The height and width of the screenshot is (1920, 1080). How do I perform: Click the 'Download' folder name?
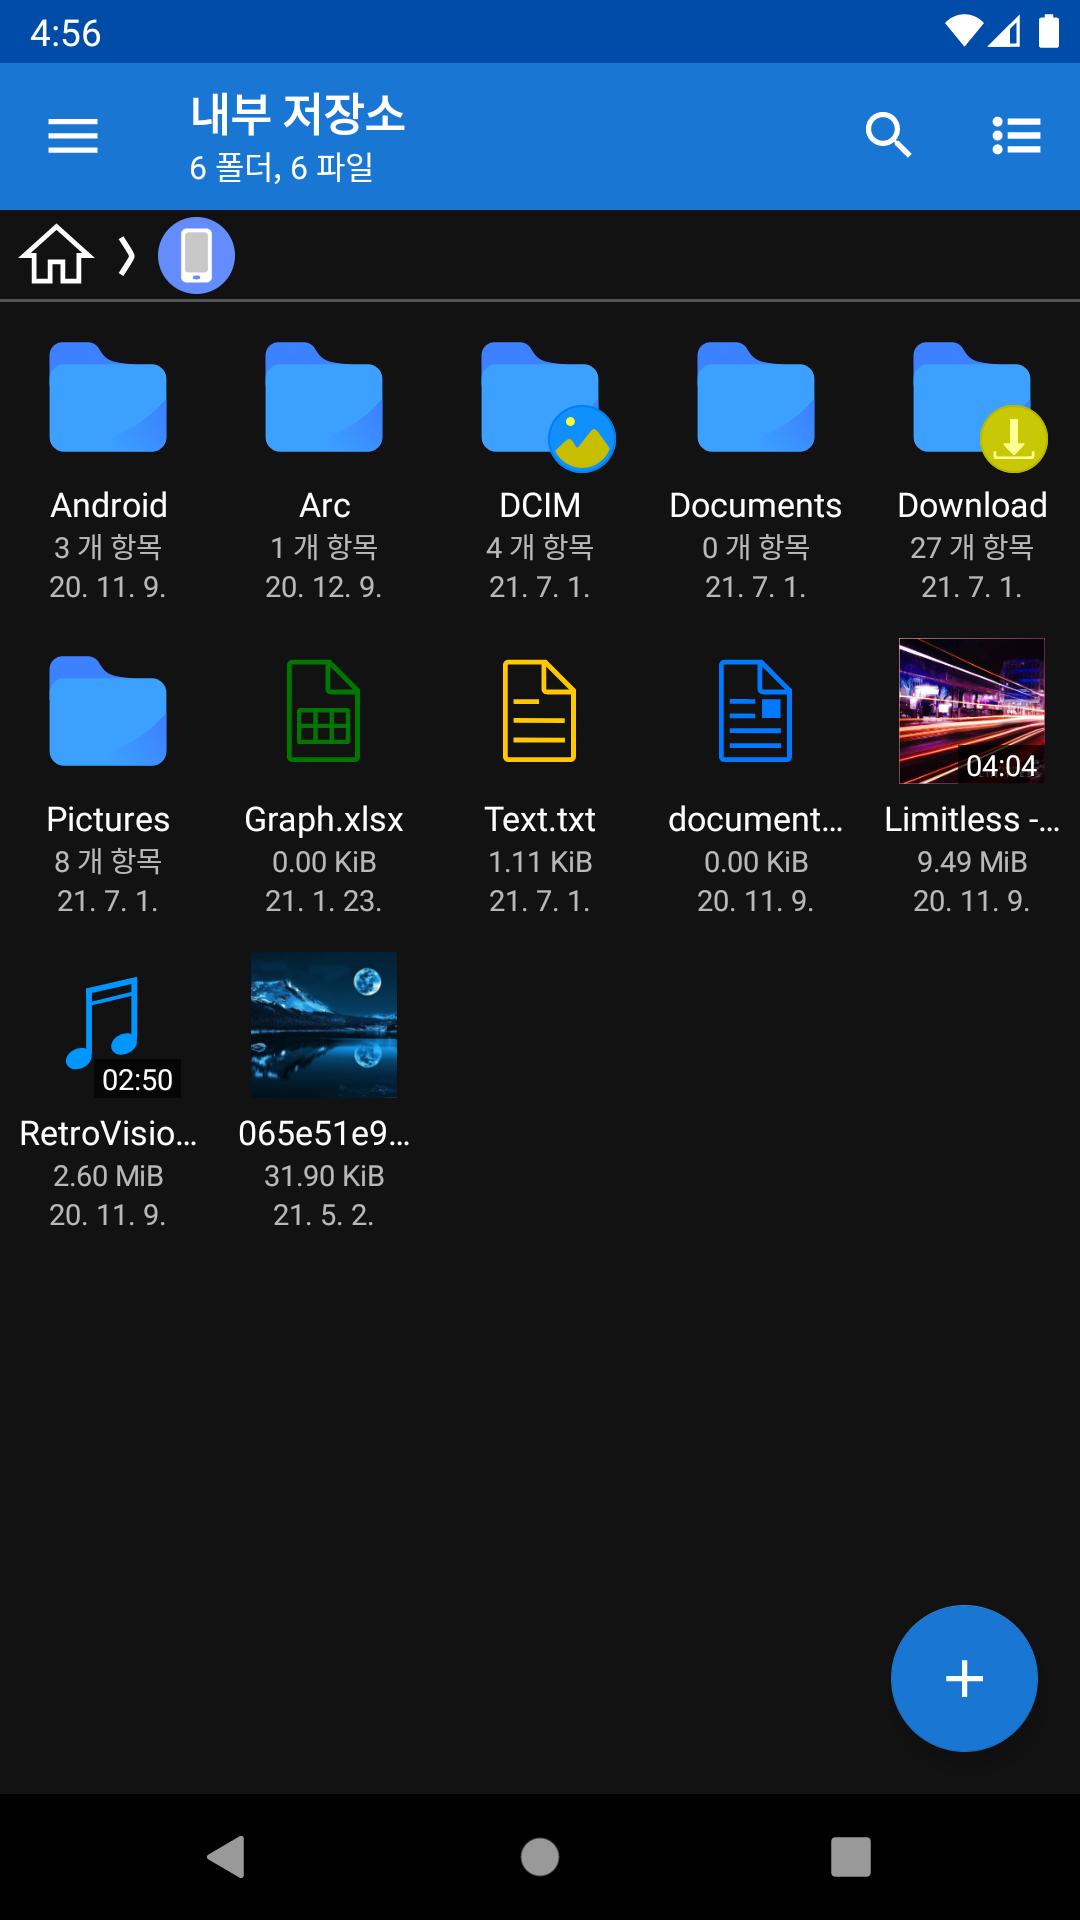[972, 506]
